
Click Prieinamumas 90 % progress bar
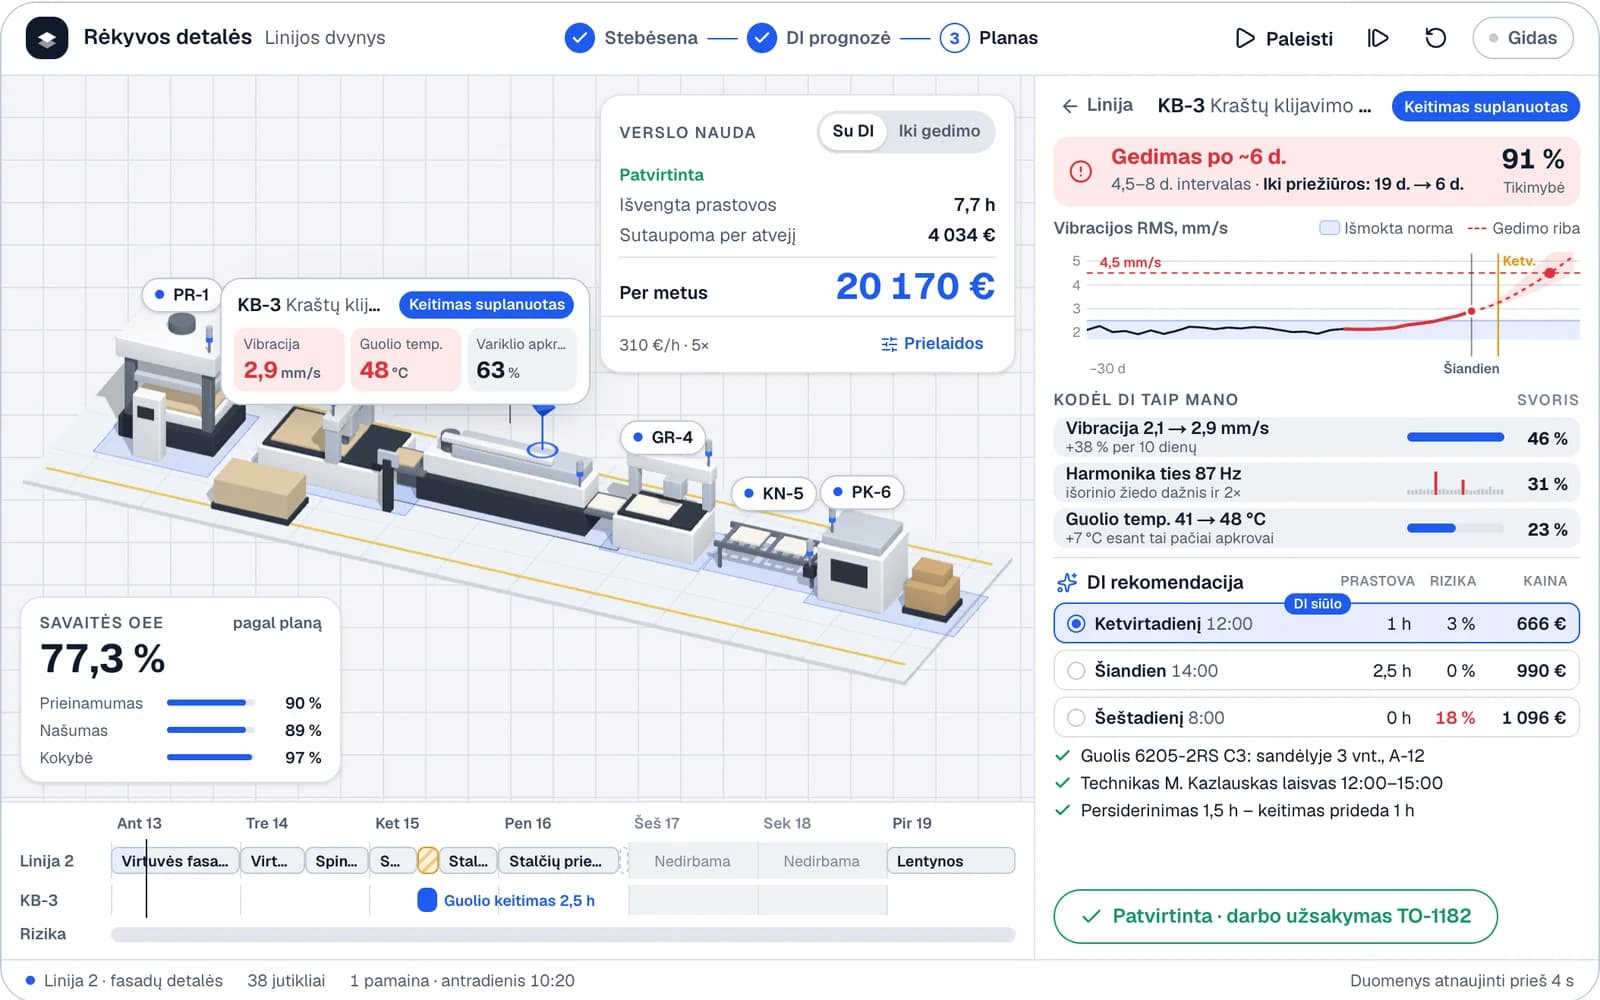[x=210, y=703]
